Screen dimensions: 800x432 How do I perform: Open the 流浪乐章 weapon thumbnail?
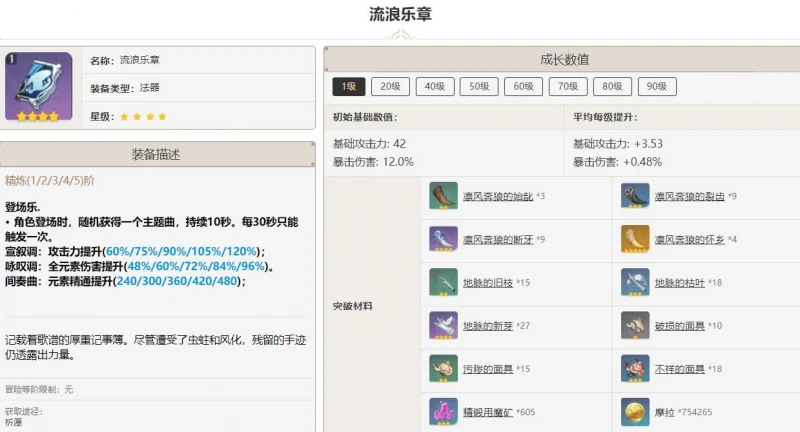click(38, 86)
